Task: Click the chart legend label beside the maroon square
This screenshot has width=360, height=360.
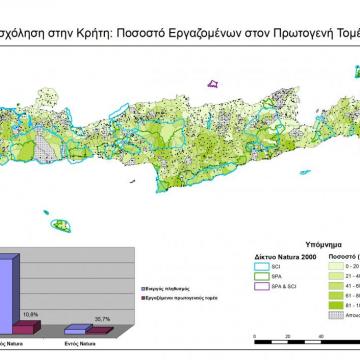Action: (182, 298)
